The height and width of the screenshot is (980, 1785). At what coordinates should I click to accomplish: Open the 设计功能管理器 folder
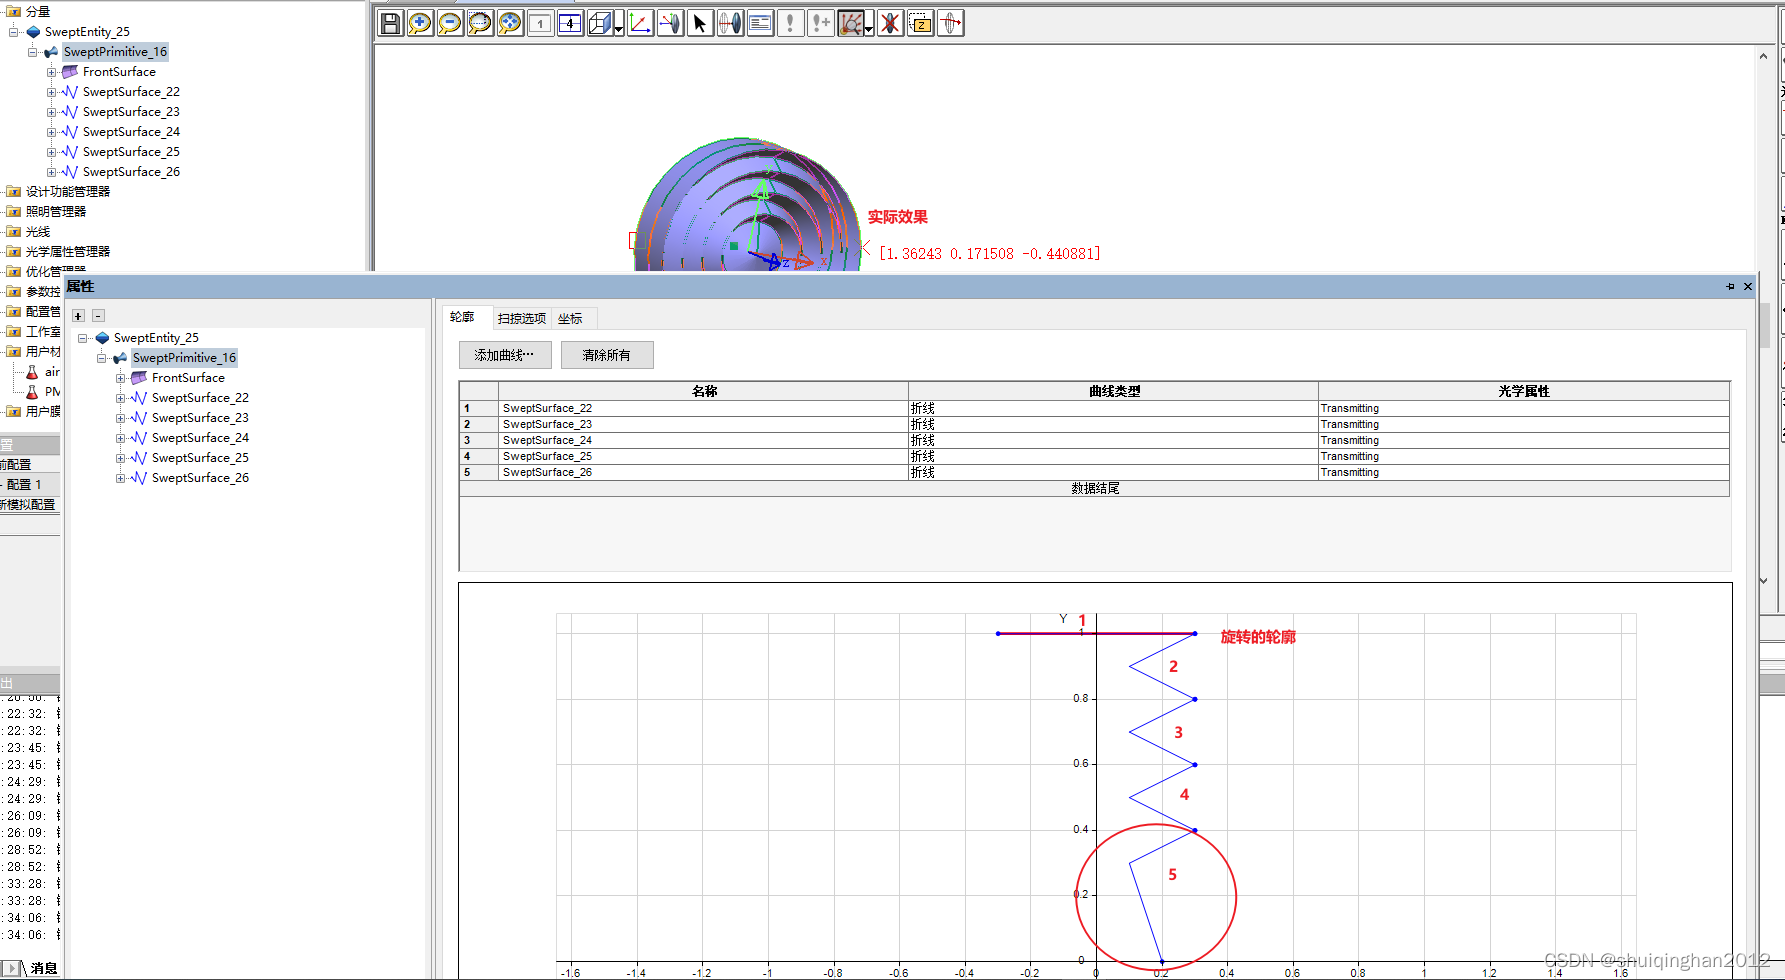click(68, 192)
